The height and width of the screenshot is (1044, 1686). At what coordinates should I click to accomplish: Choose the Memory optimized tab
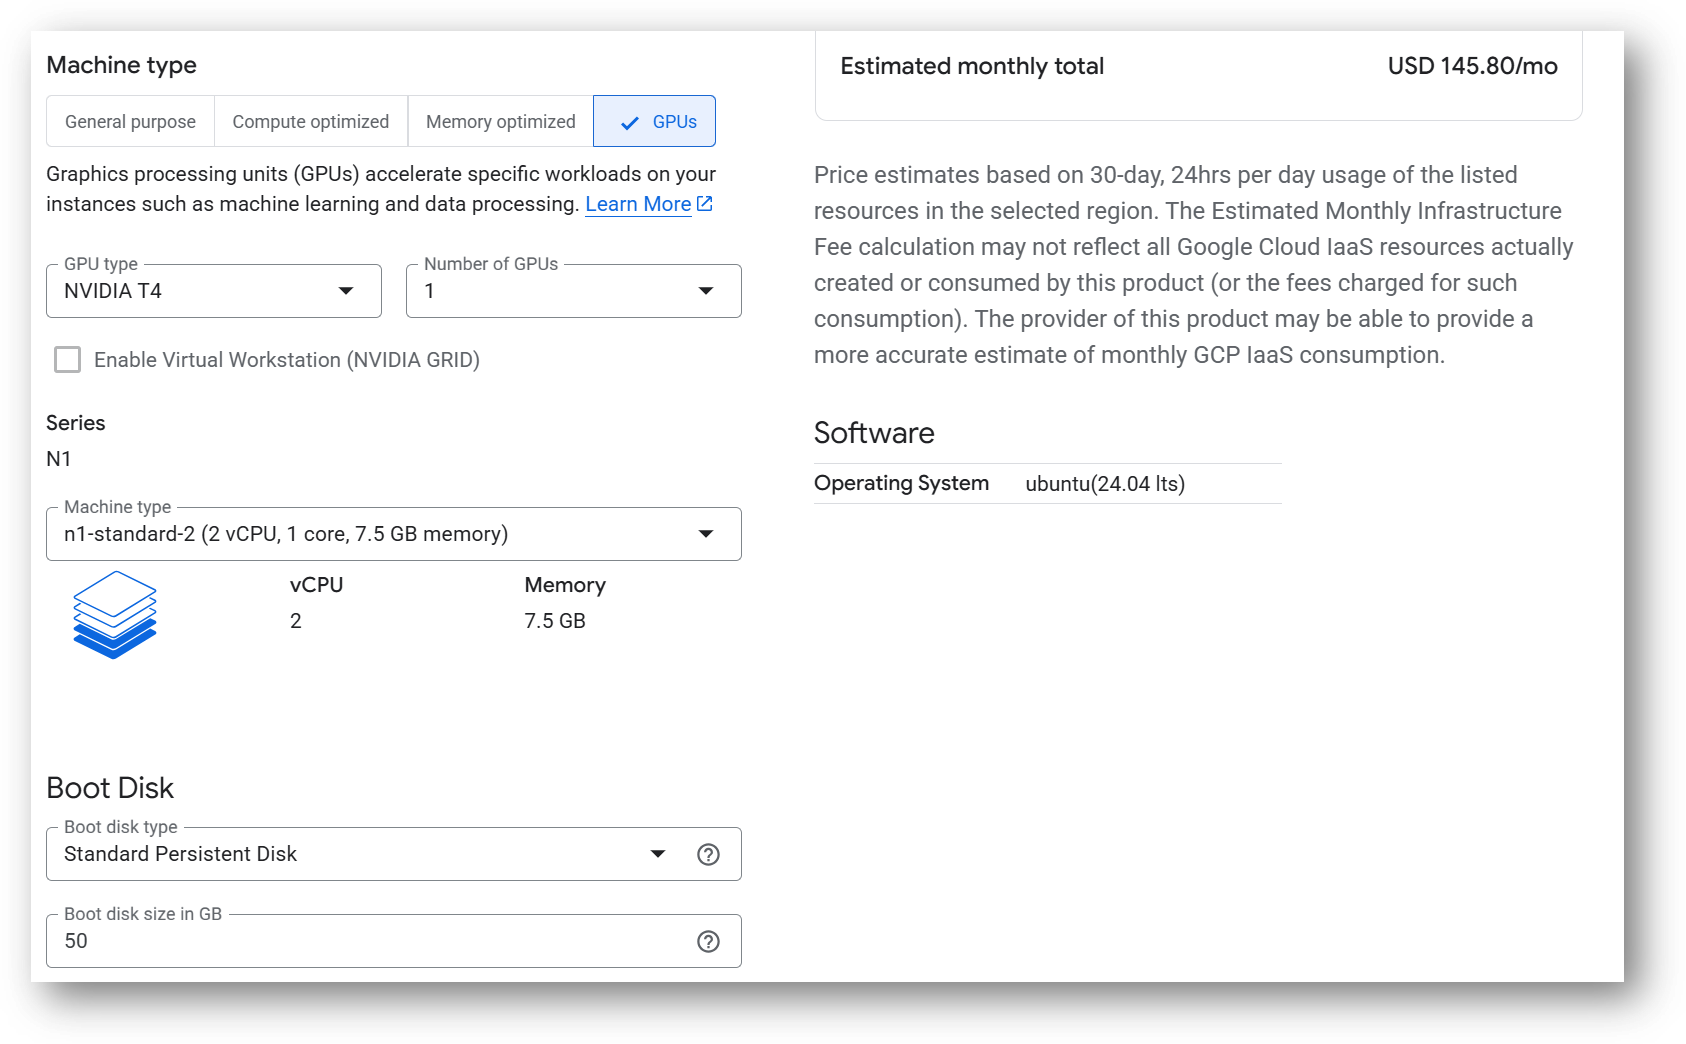click(500, 121)
